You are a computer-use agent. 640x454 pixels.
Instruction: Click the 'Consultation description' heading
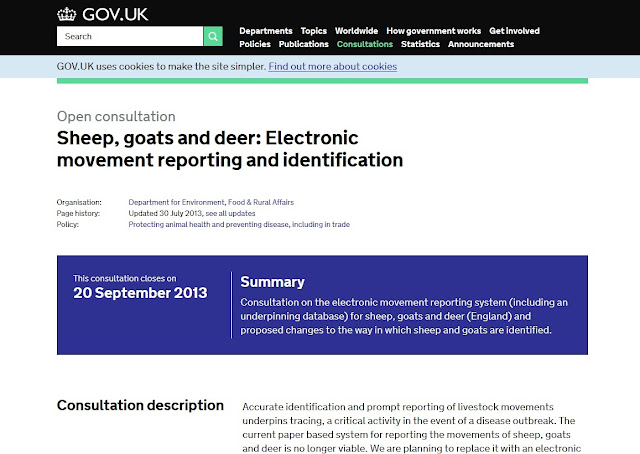tap(140, 405)
